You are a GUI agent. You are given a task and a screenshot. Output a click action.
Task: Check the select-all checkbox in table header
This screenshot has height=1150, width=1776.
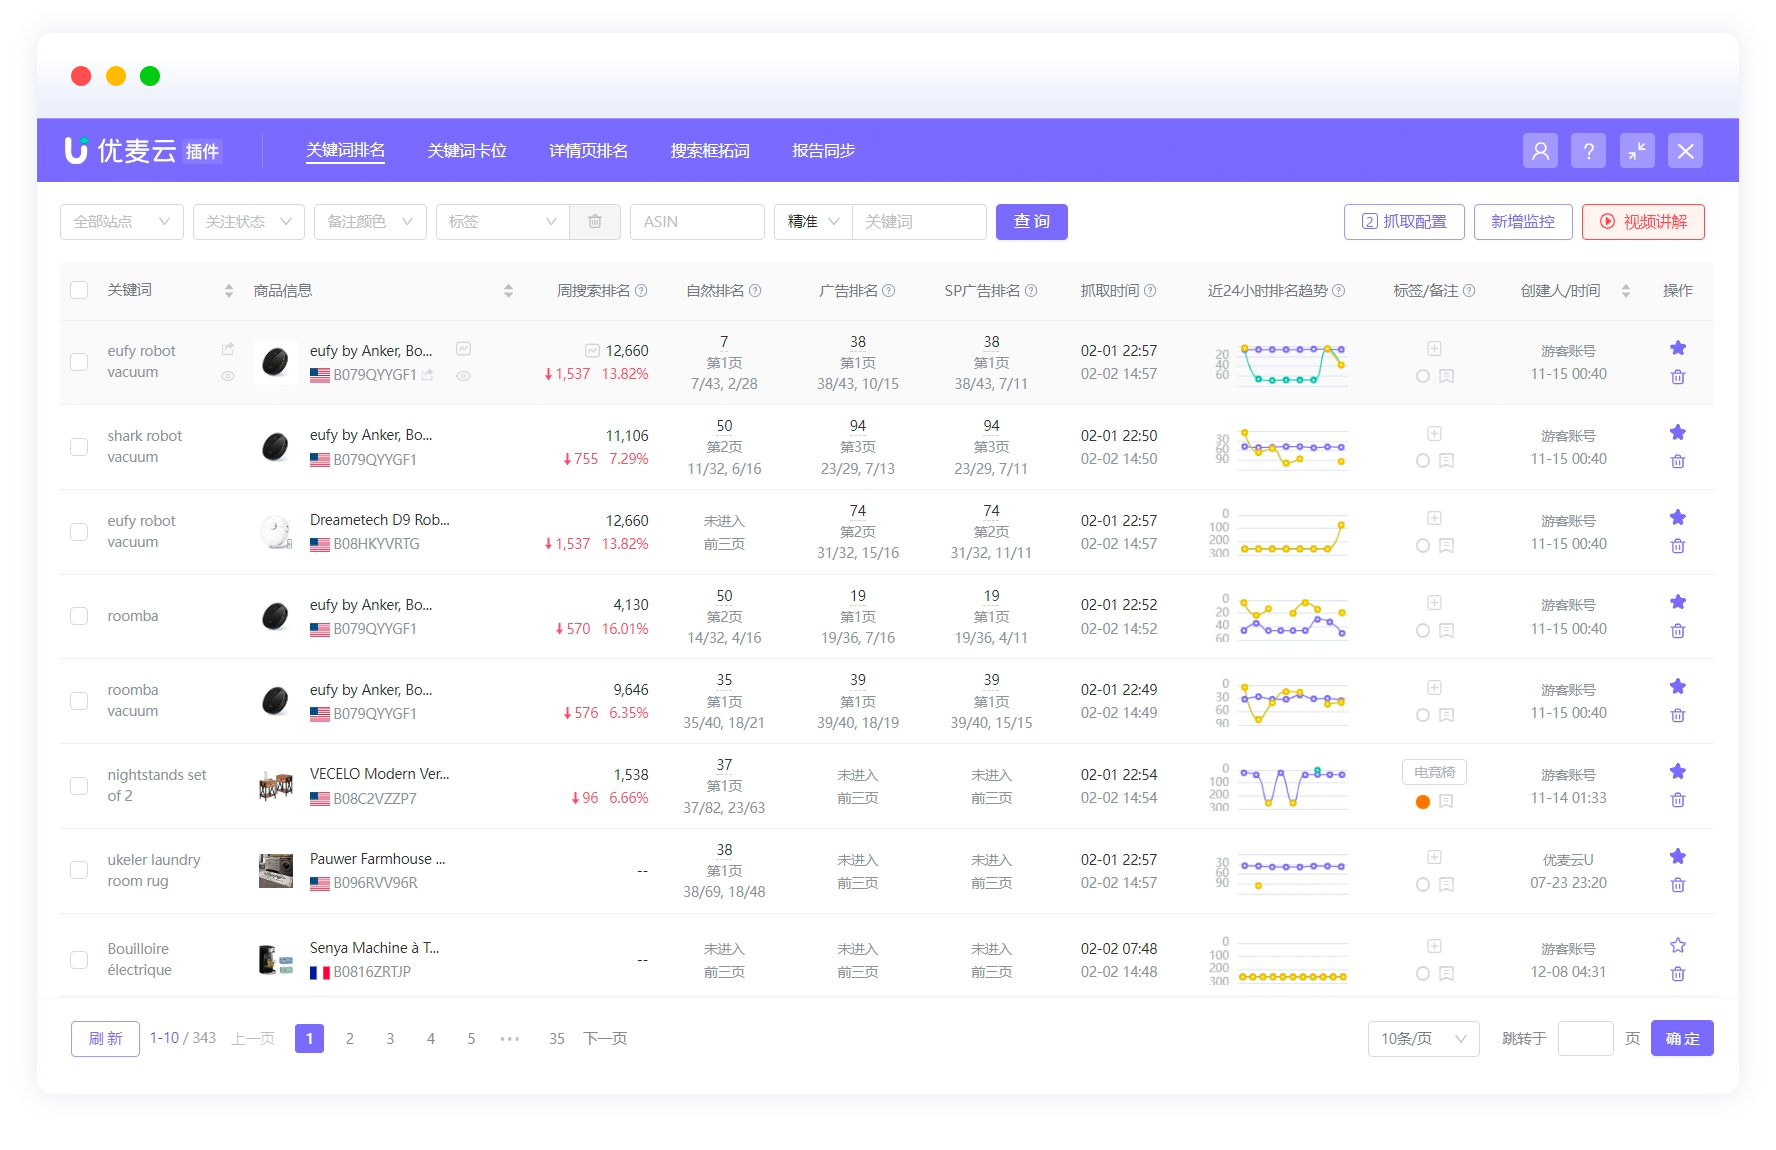click(79, 291)
